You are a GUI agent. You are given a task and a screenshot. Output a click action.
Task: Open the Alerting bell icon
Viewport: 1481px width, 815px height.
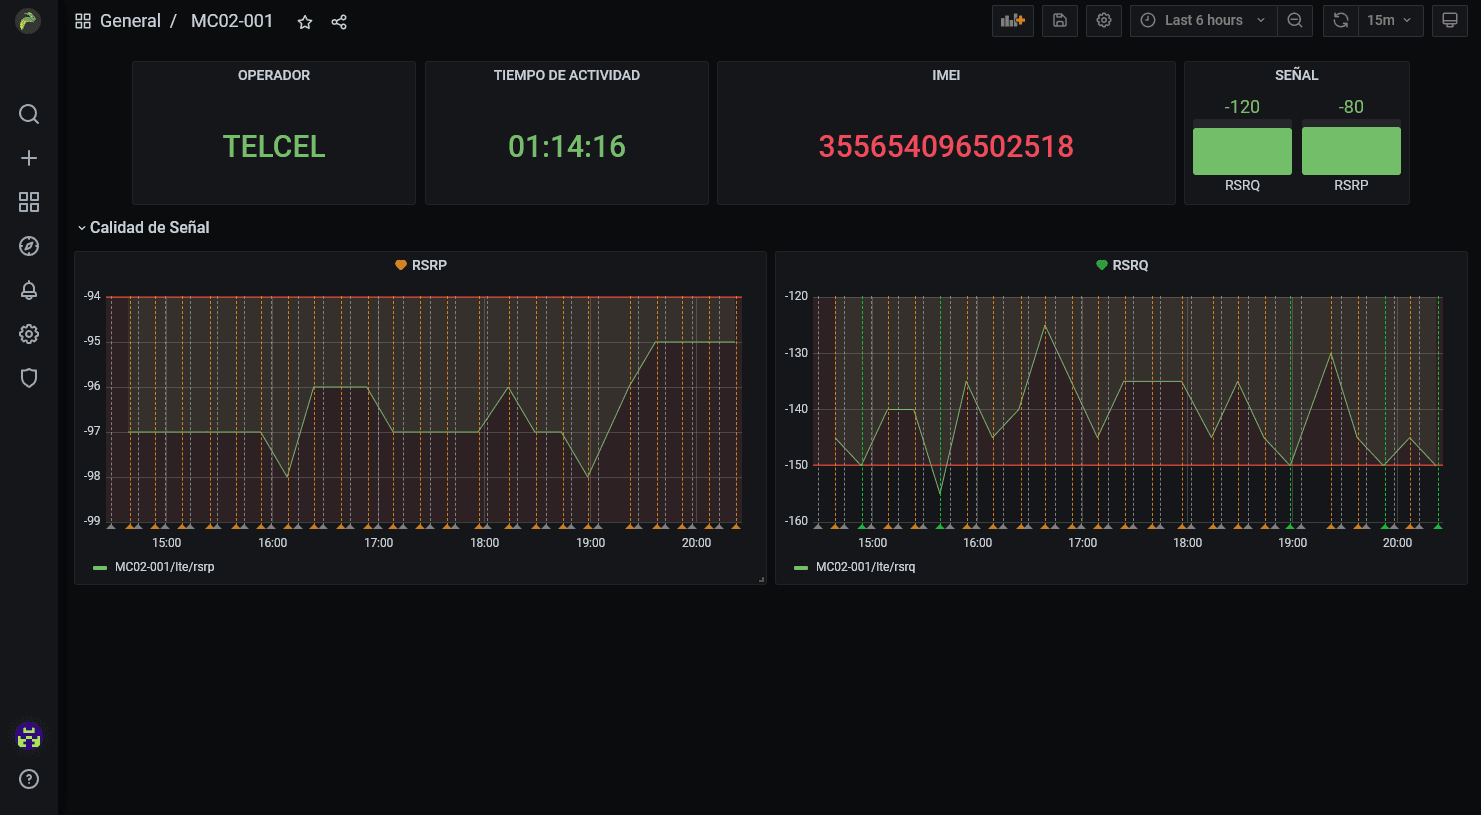29,290
